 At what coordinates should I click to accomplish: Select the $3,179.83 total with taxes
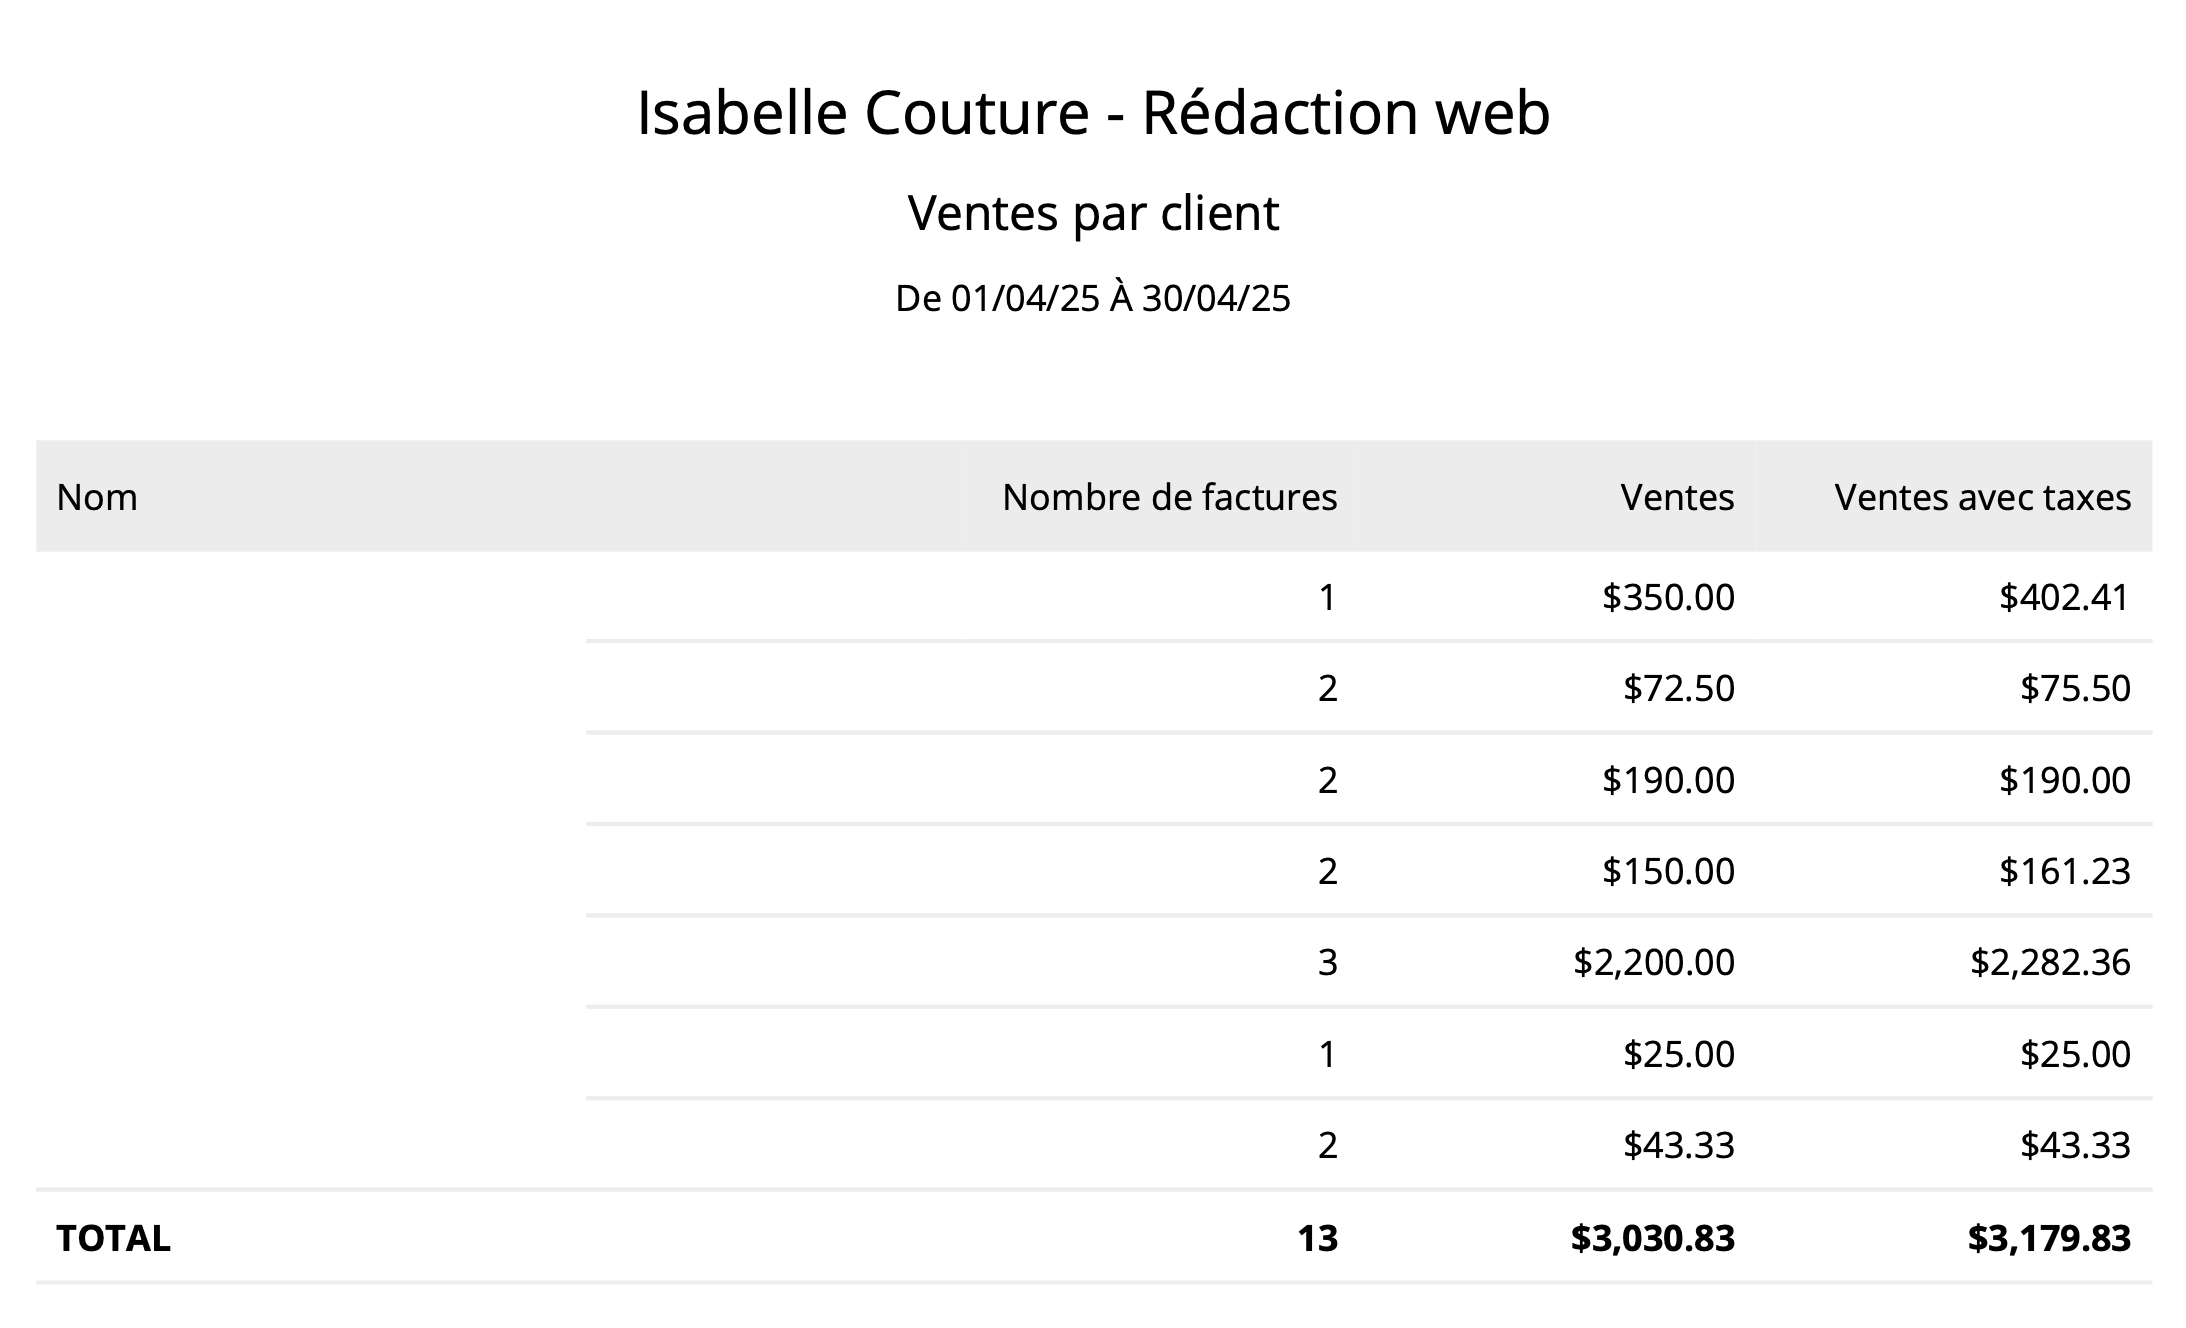(x=2049, y=1238)
